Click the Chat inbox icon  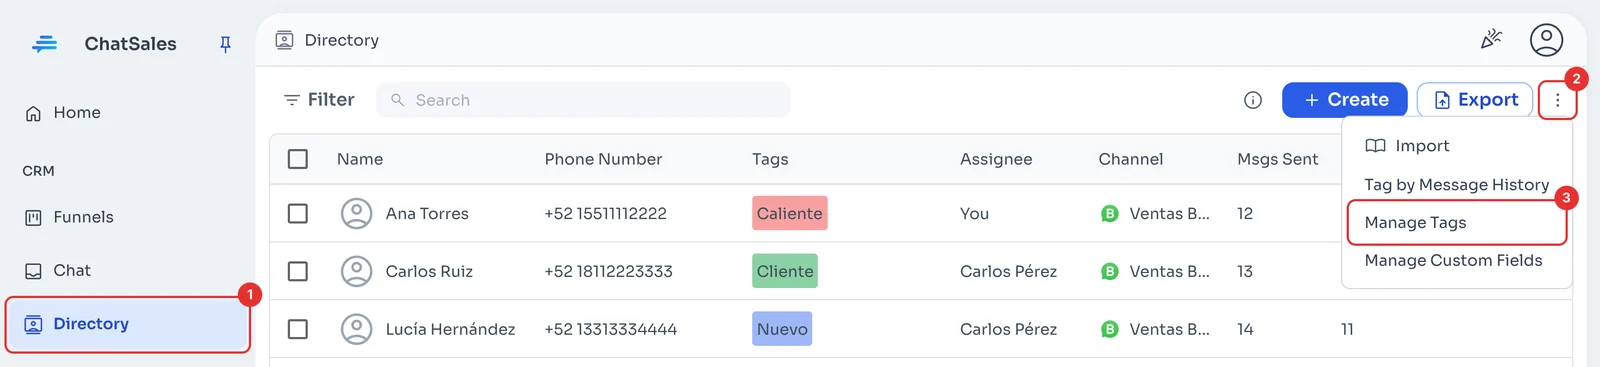[x=33, y=271]
